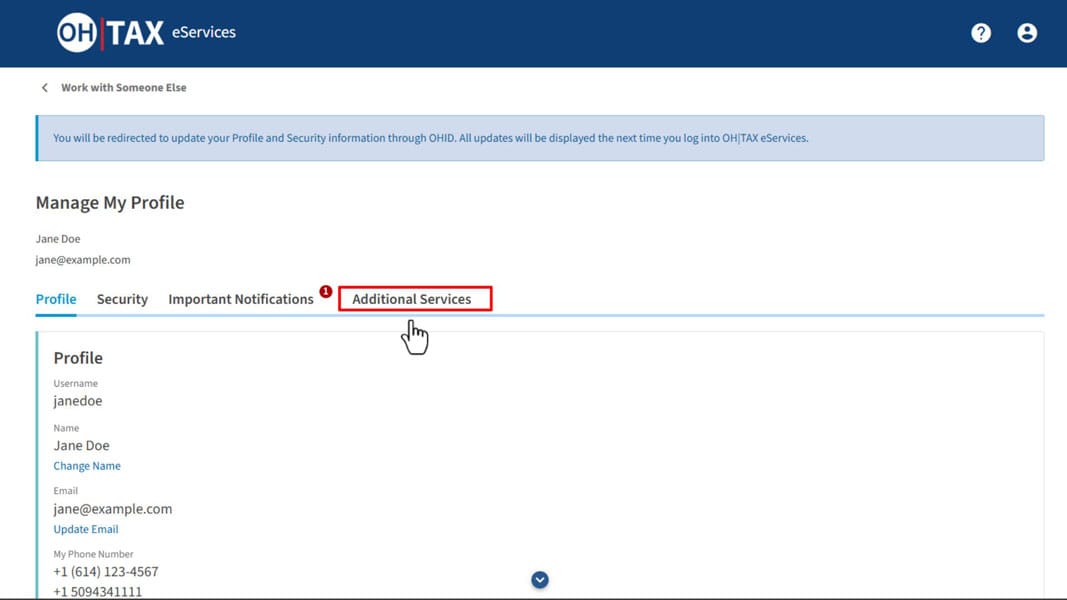The image size is (1067, 600).
Task: Click the back chevron beside Work with Someone Else
Action: pos(45,88)
